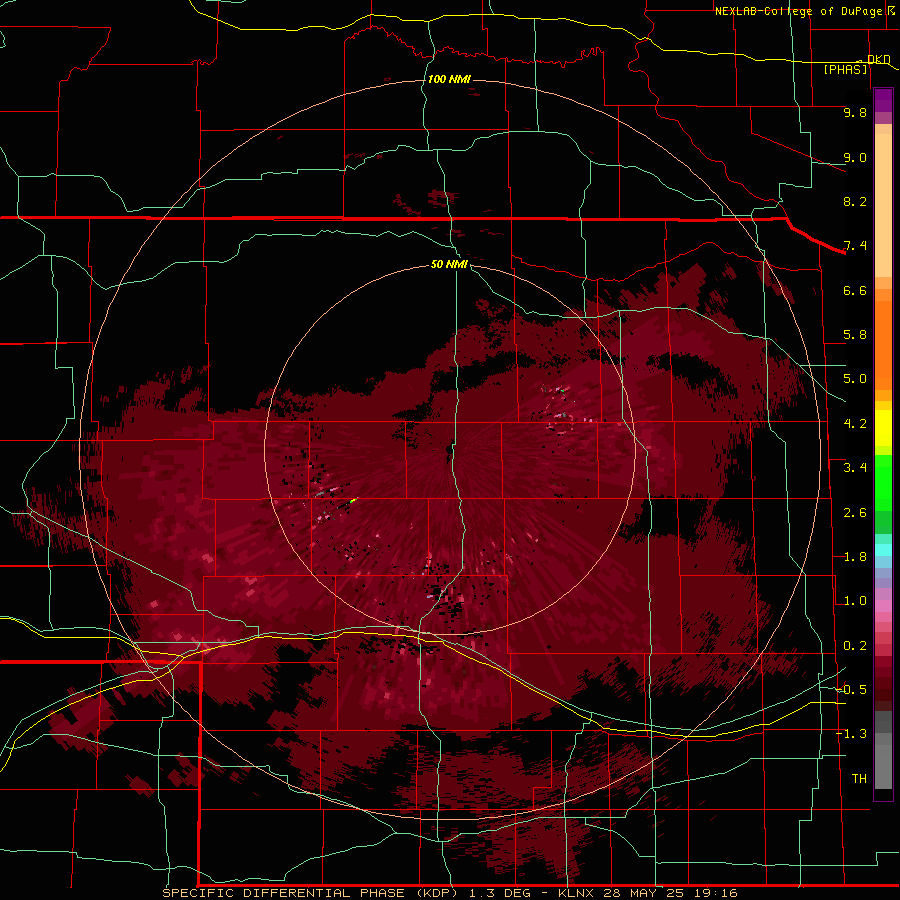Click the TH threshold label on the legend
This screenshot has width=900, height=900.
[x=859, y=779]
